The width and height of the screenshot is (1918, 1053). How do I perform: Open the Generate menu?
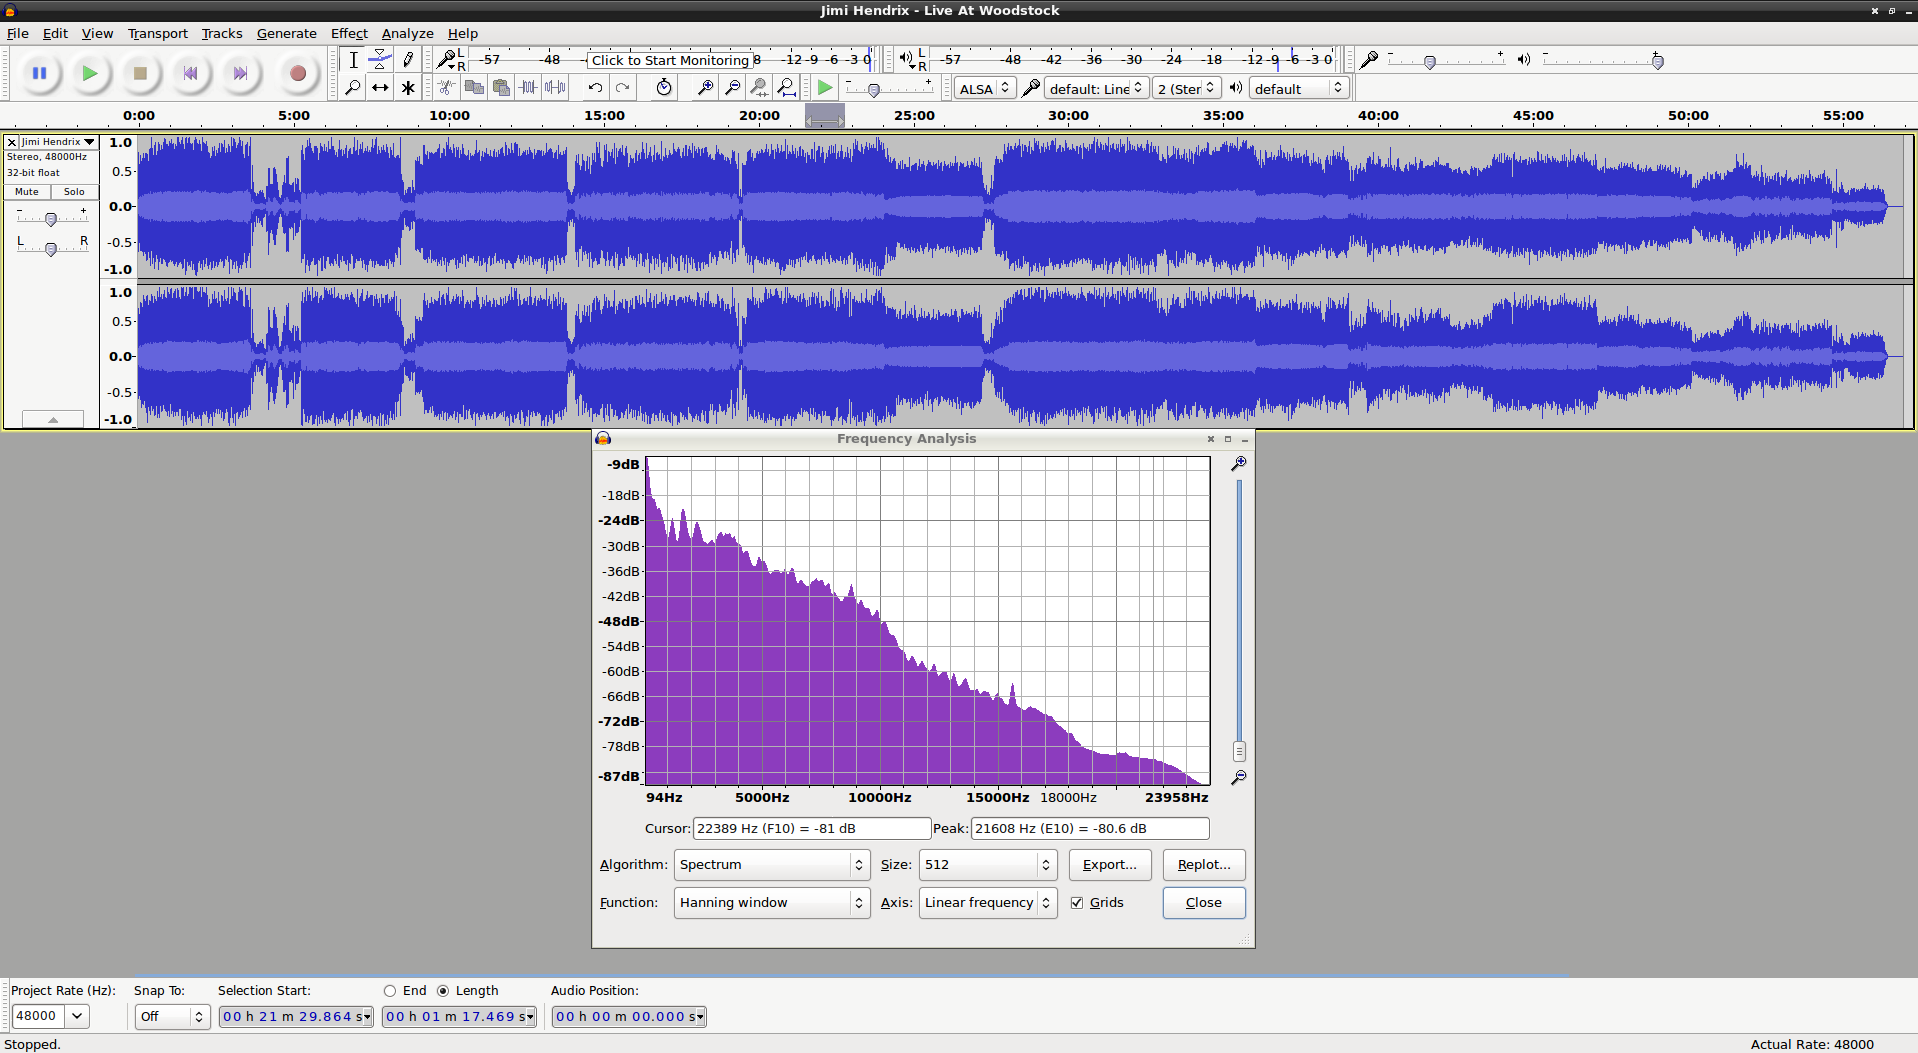pyautogui.click(x=286, y=33)
